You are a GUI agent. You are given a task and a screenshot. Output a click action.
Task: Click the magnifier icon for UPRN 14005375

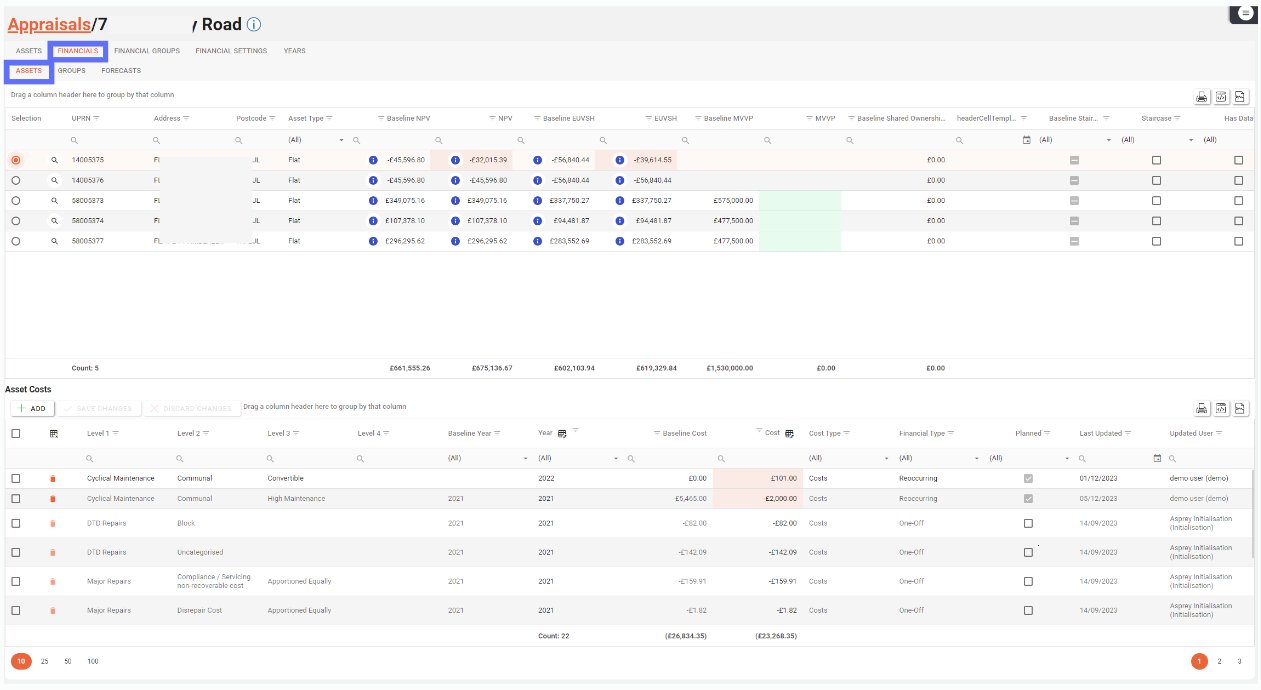click(55, 160)
